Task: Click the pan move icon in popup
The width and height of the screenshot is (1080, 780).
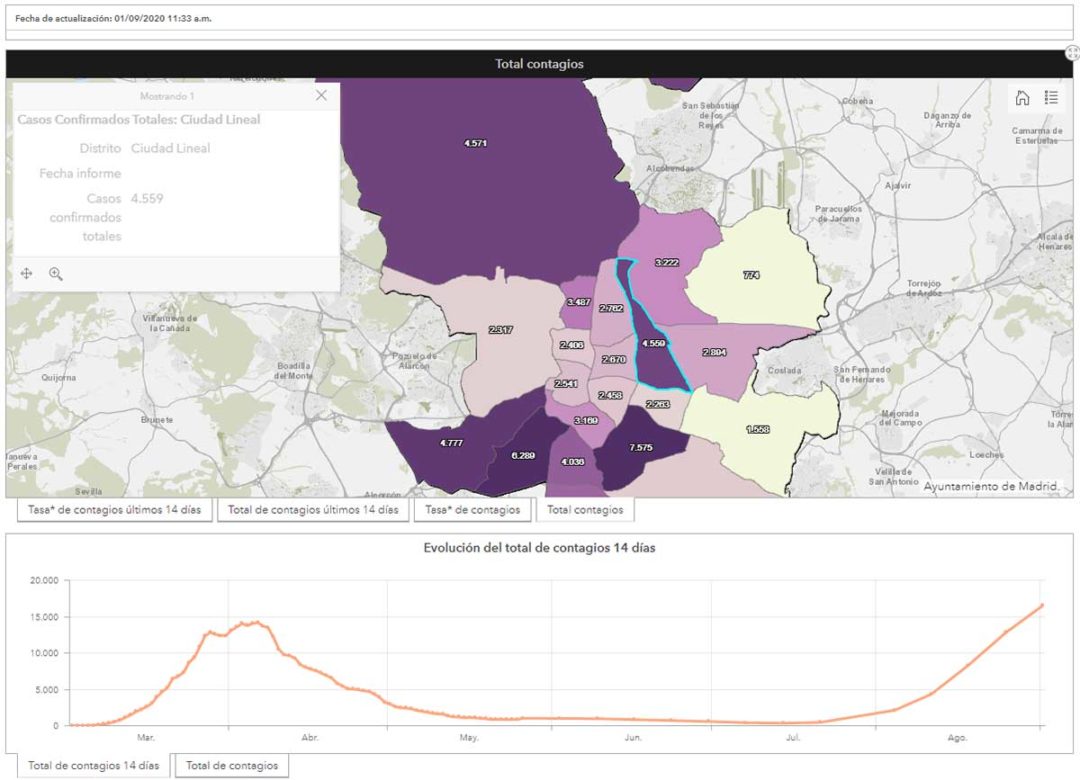Action: click(x=26, y=274)
